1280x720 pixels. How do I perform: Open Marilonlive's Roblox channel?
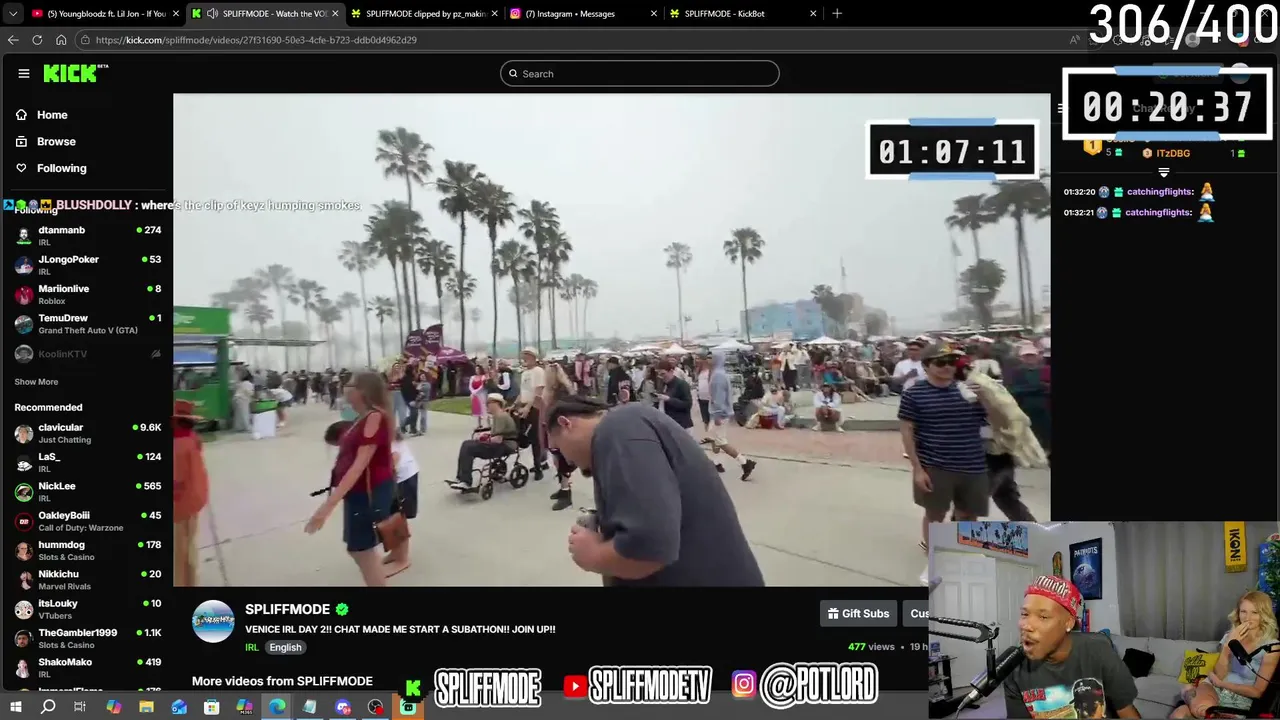(x=88, y=294)
